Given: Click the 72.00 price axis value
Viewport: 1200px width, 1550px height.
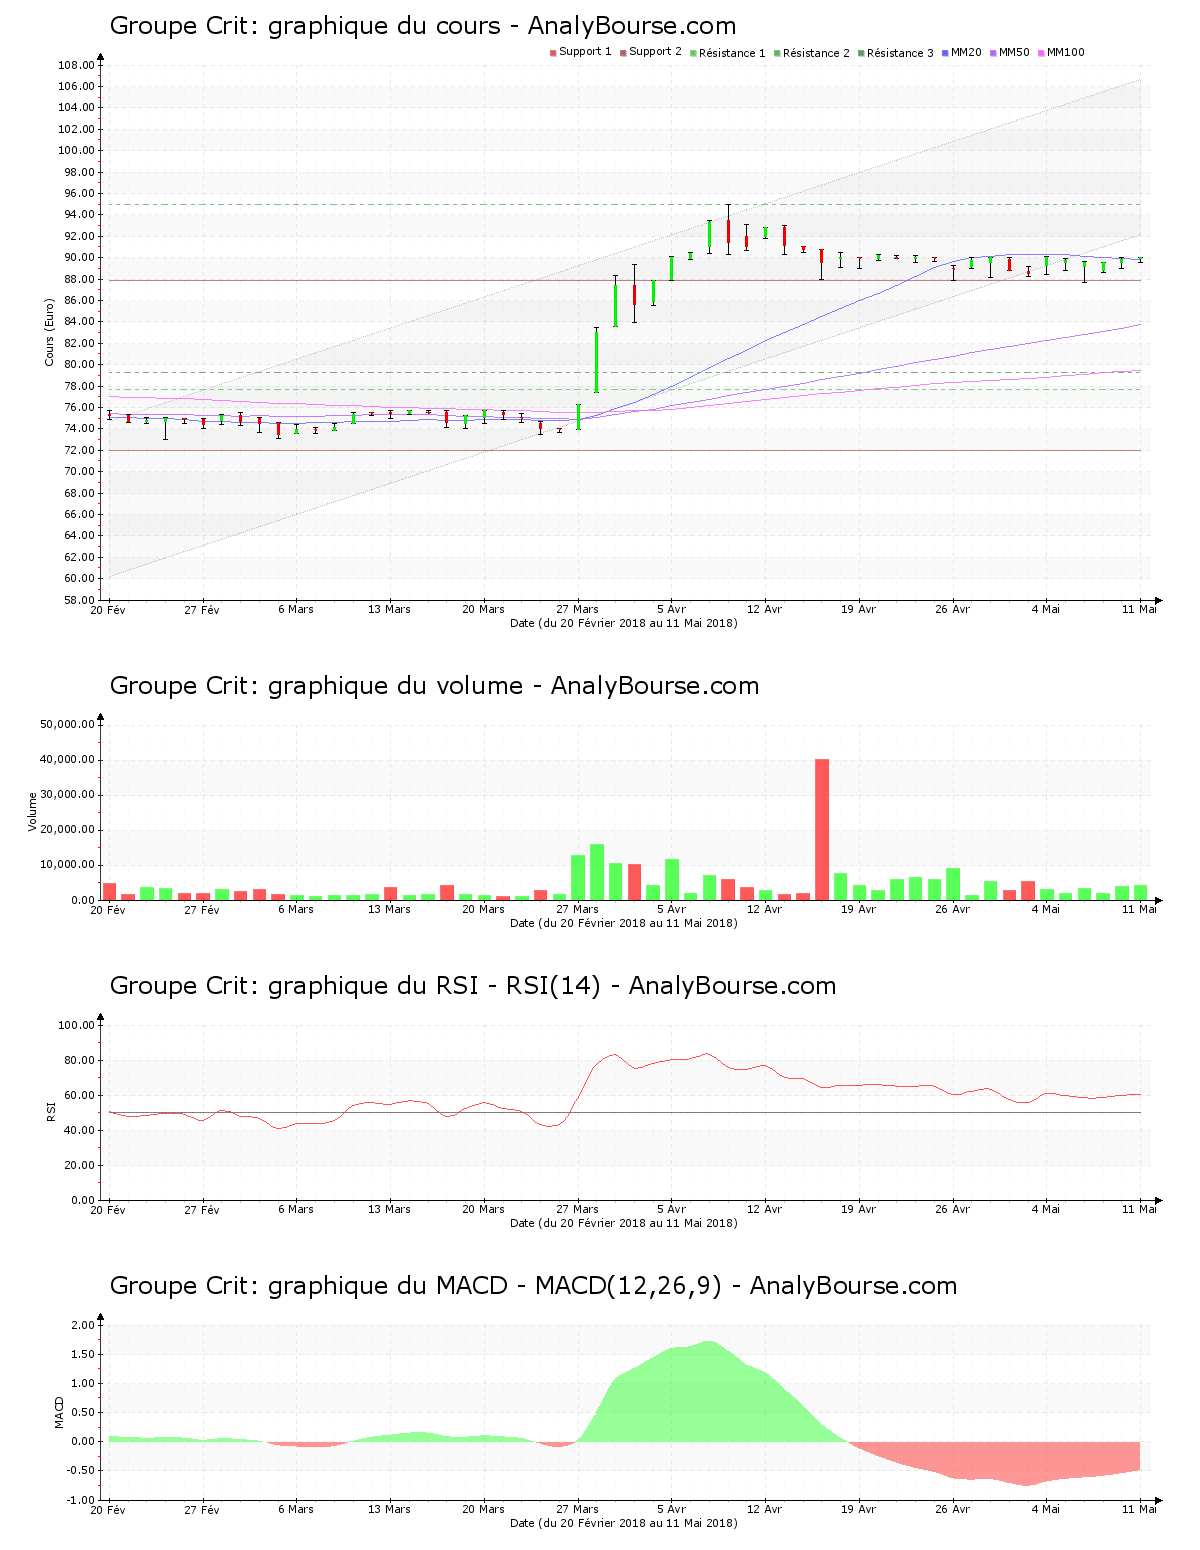Looking at the screenshot, I should coord(79,450).
